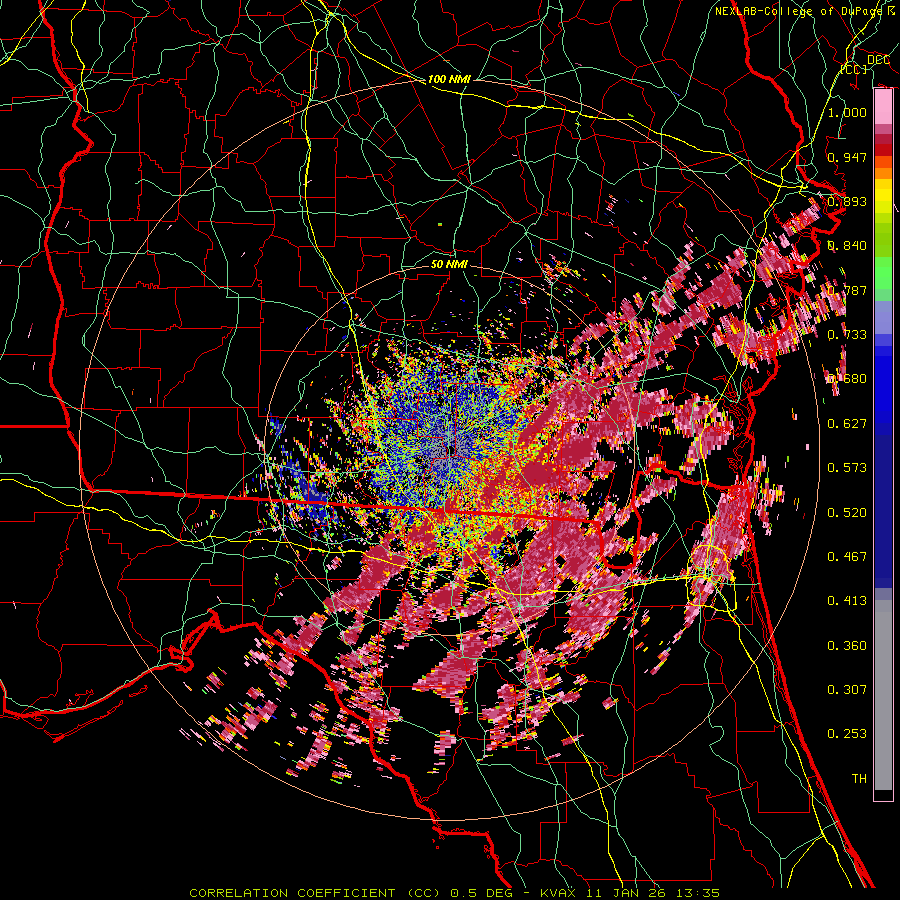Select the pink band atop the CC legend

[883, 107]
